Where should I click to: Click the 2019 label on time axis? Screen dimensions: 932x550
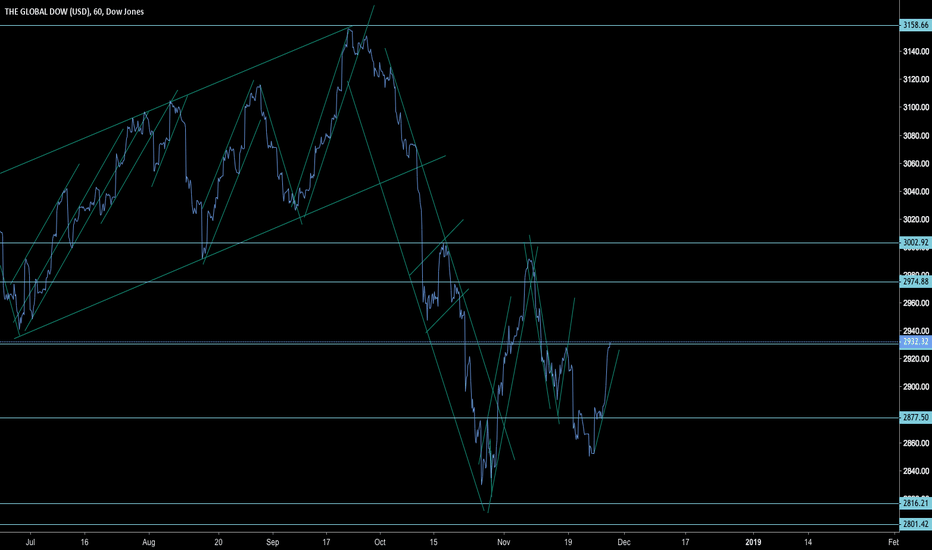(x=753, y=542)
